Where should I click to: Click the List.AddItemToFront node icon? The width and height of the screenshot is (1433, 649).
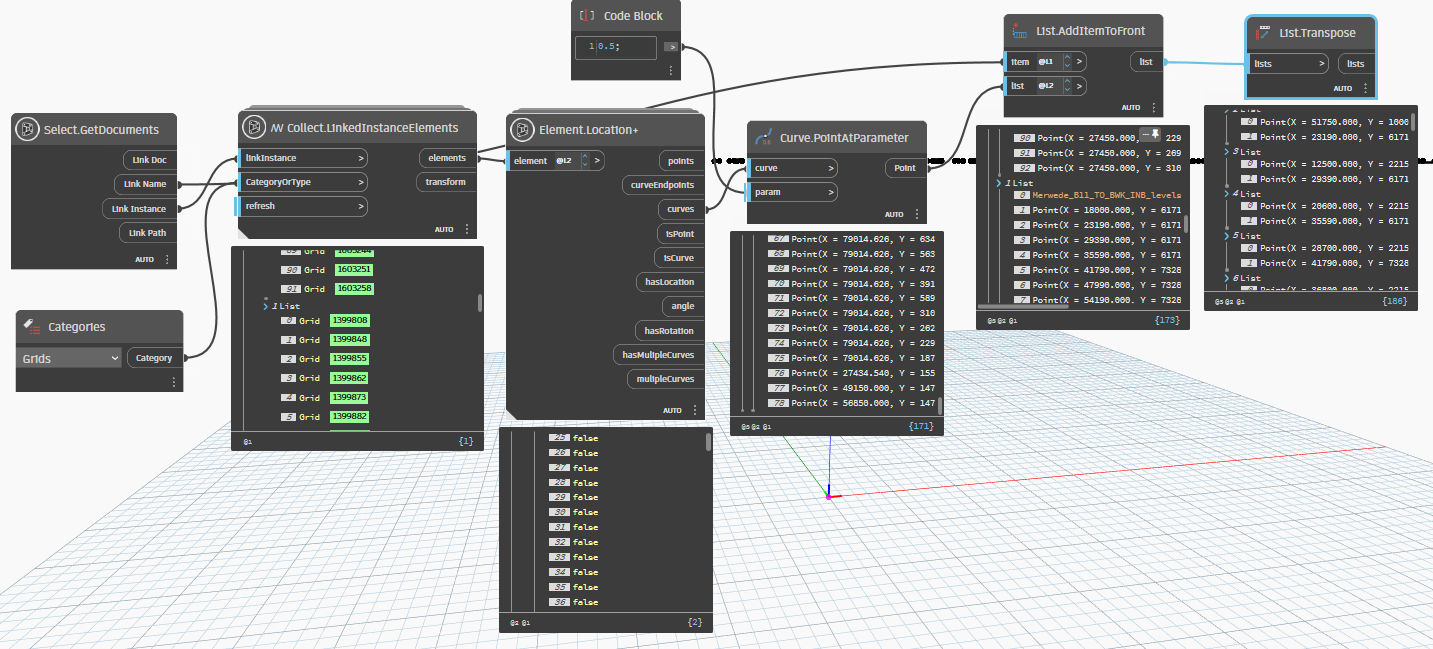pyautogui.click(x=1020, y=31)
